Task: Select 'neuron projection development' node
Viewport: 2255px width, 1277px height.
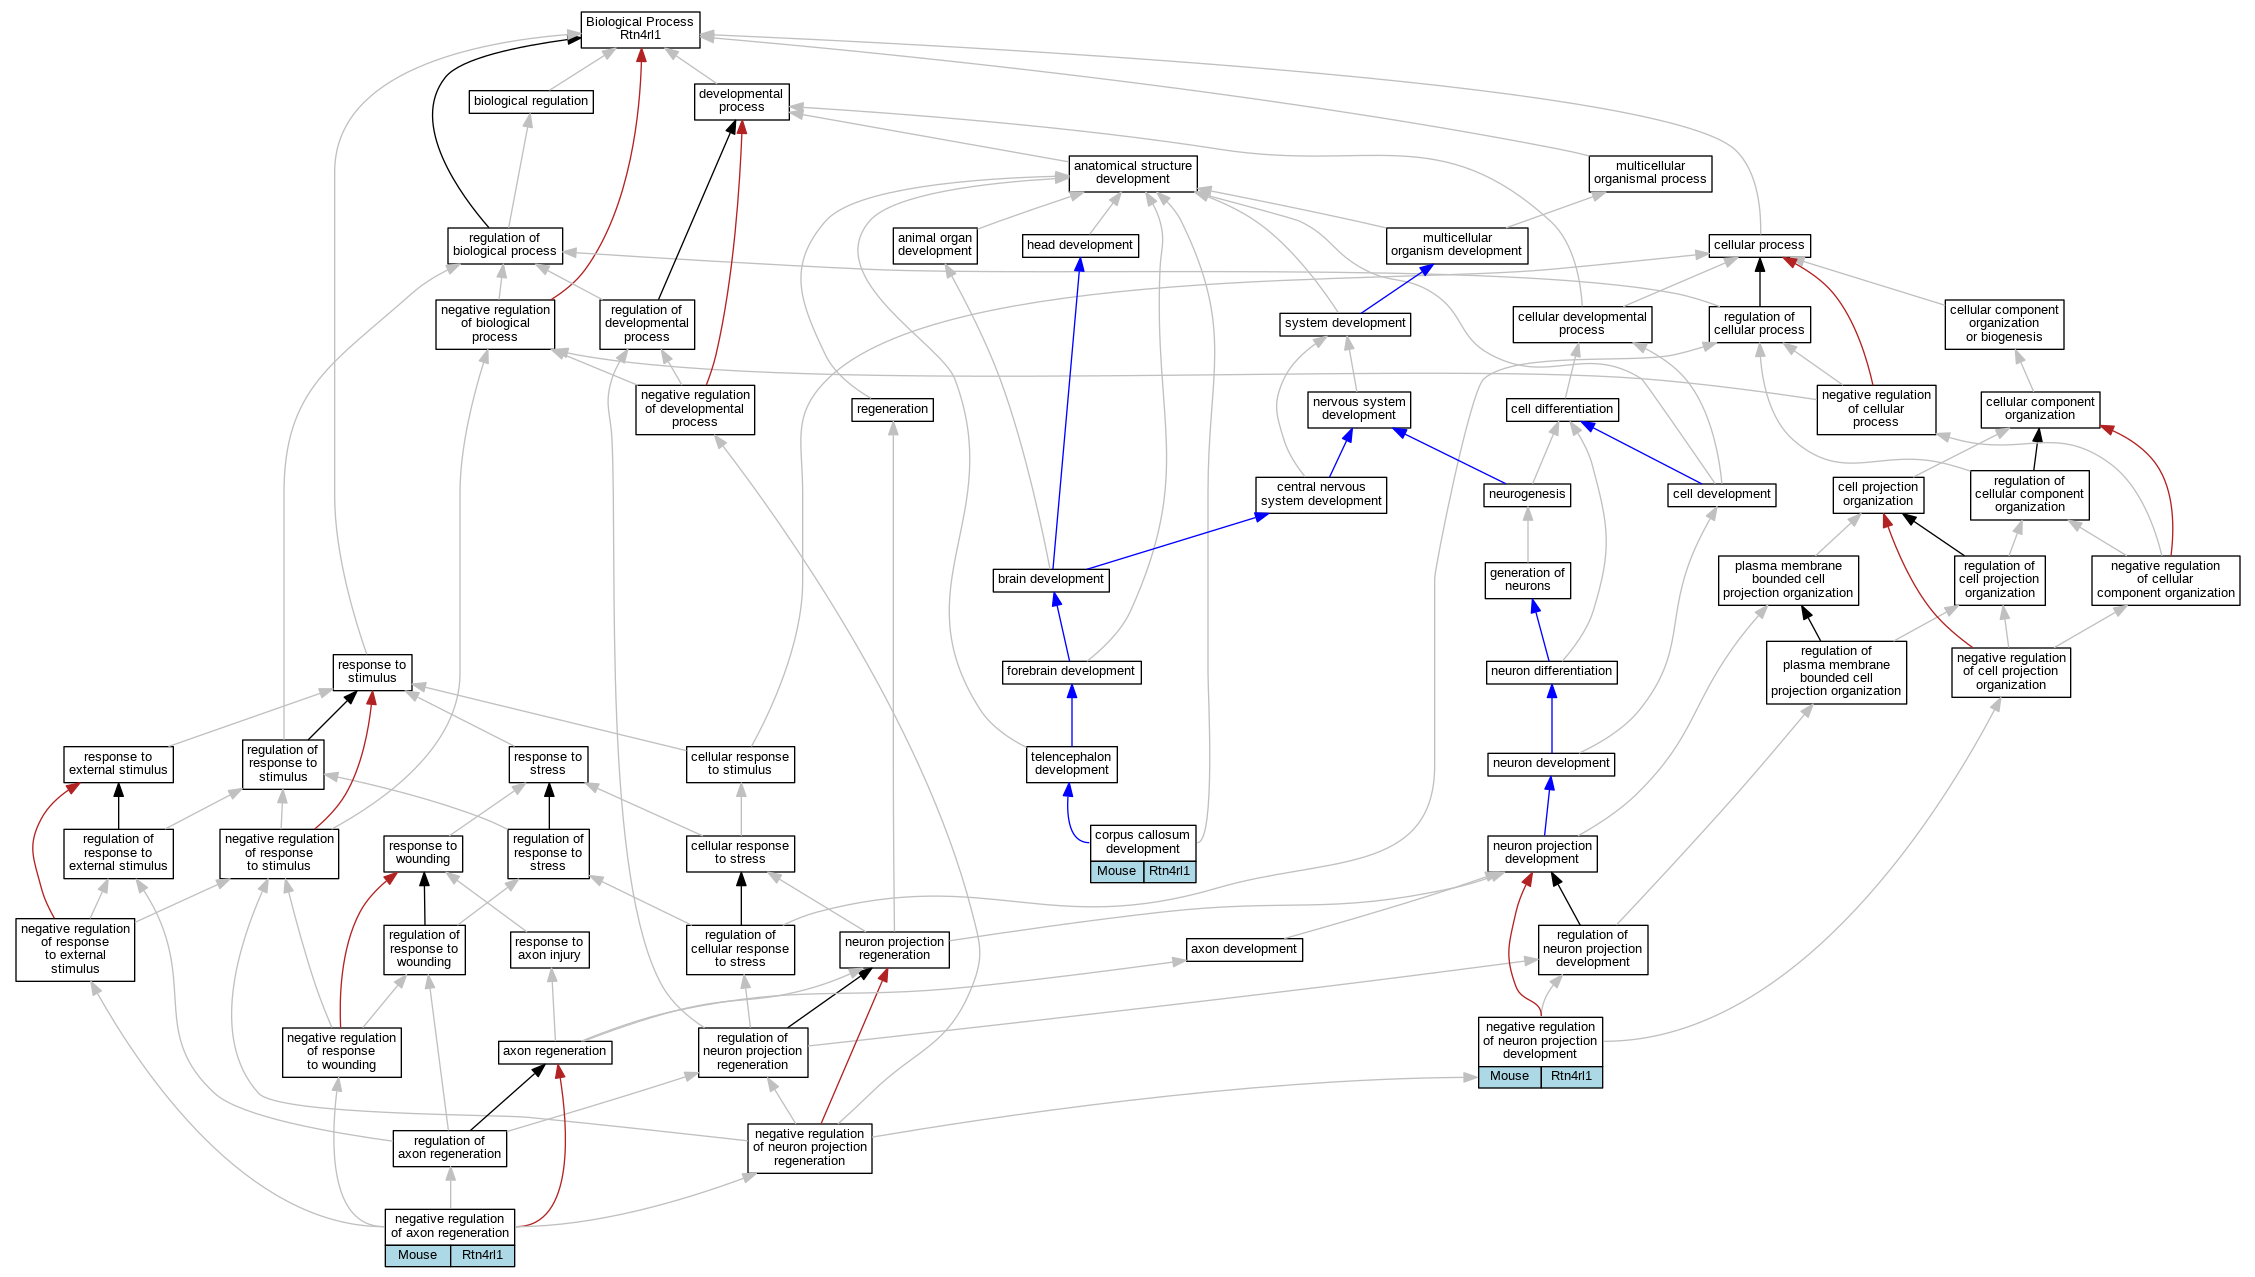Action: [1542, 853]
